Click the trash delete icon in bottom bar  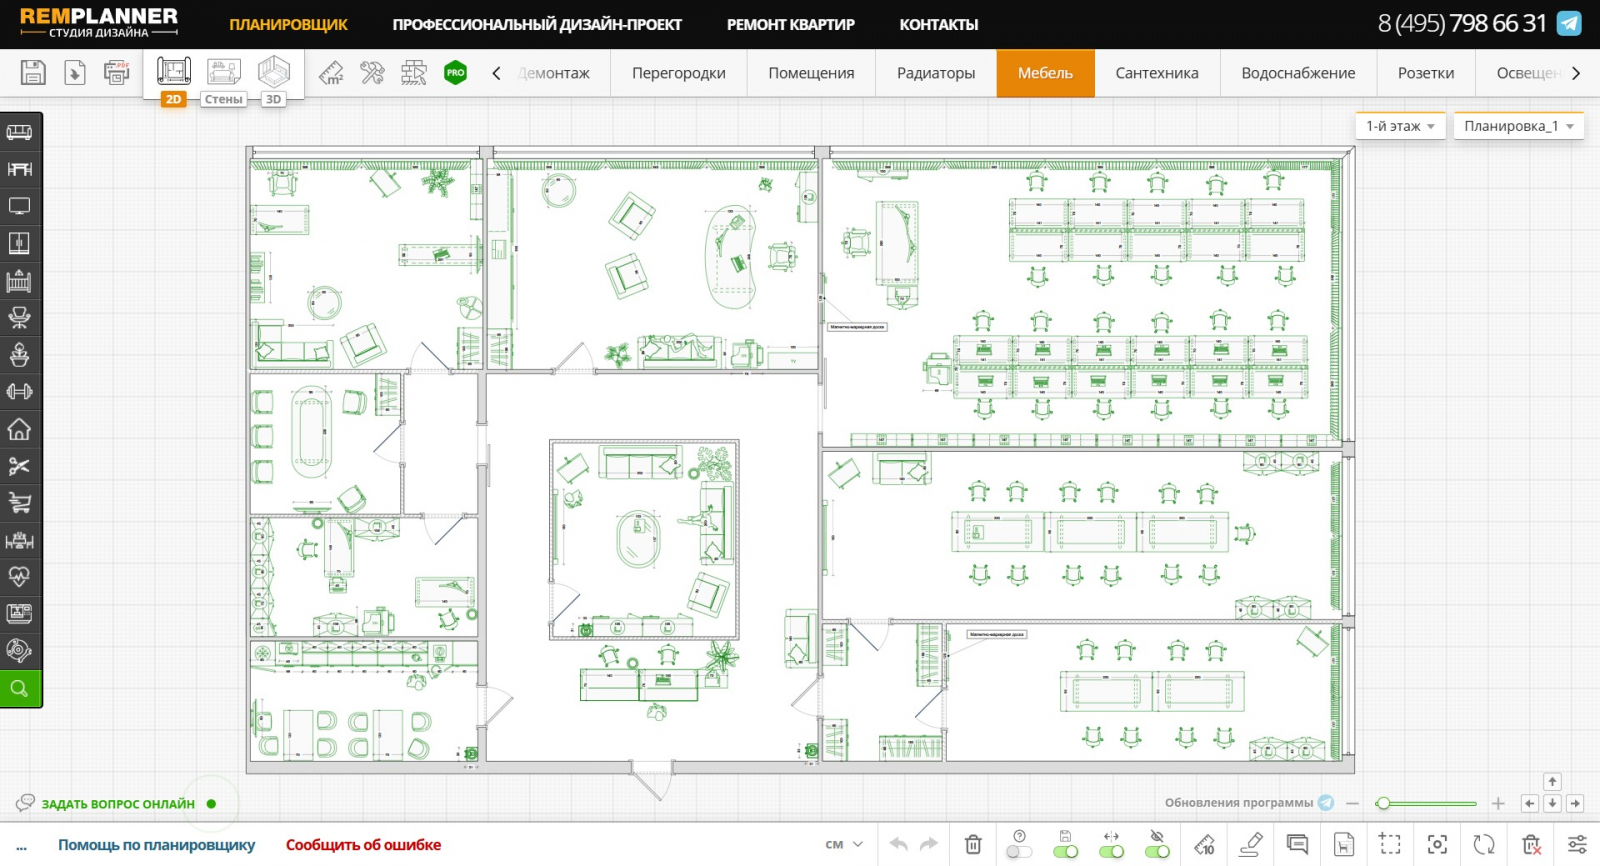click(973, 845)
